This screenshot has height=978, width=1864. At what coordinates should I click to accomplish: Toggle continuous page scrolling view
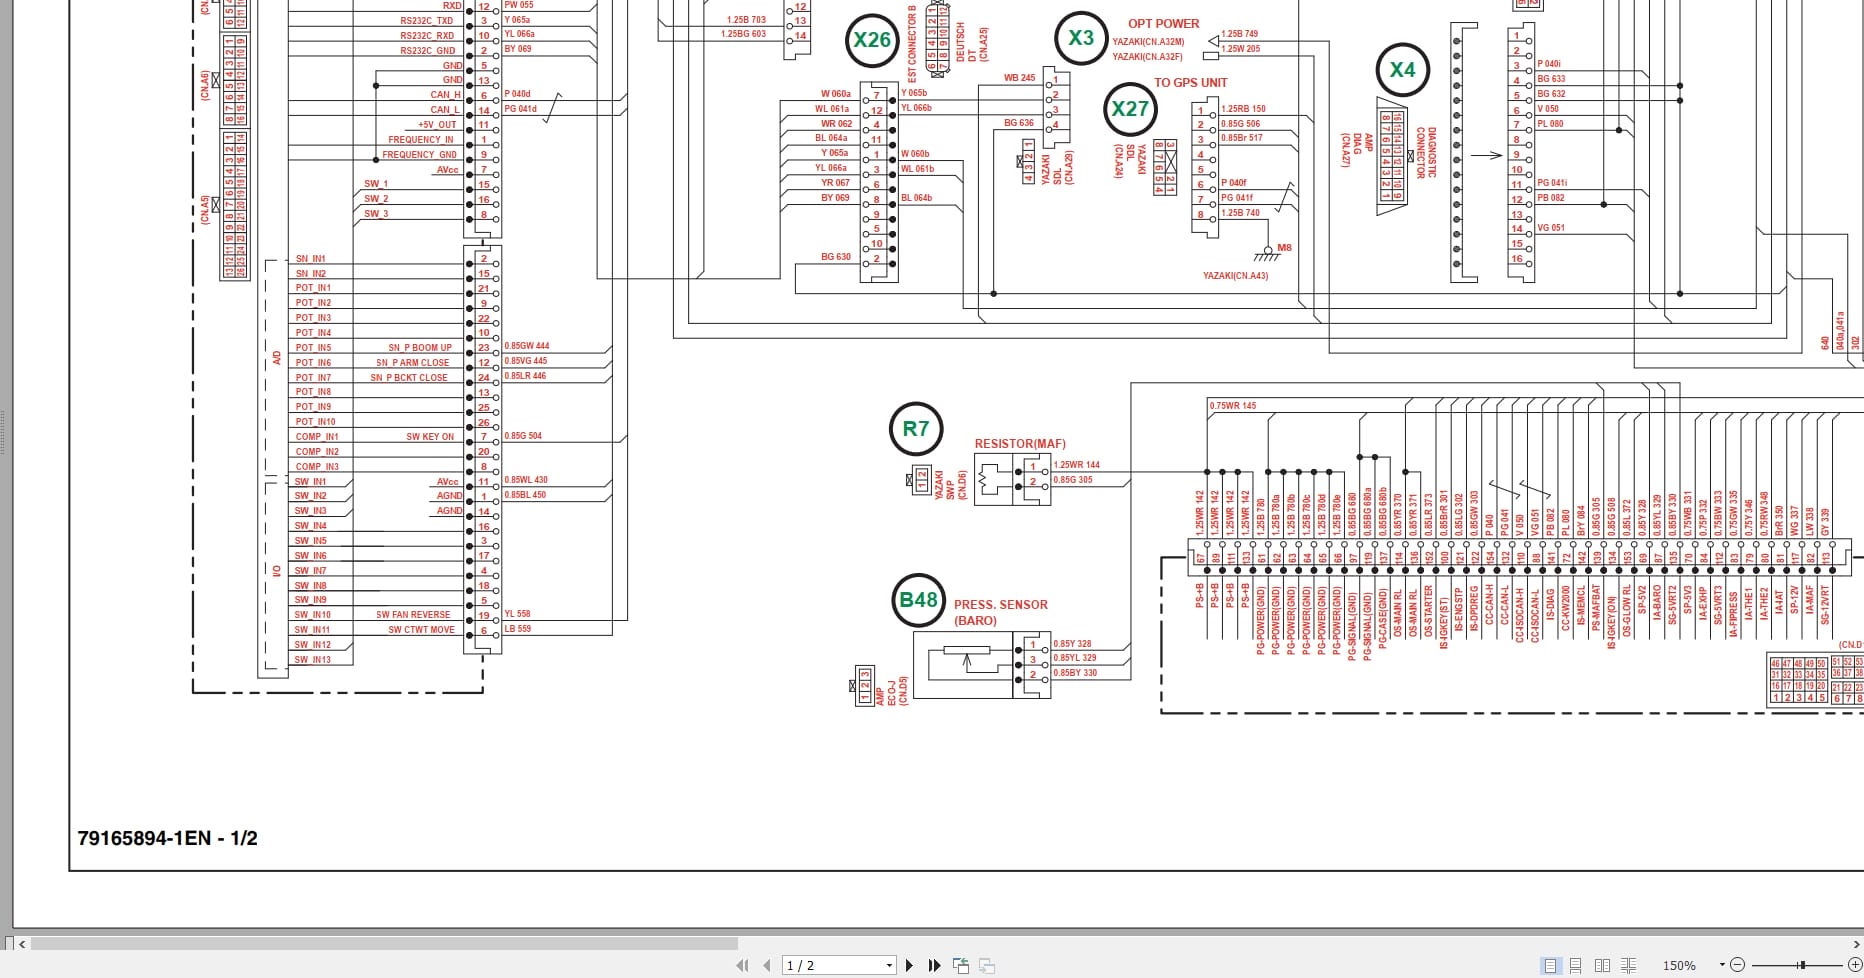tap(1576, 965)
